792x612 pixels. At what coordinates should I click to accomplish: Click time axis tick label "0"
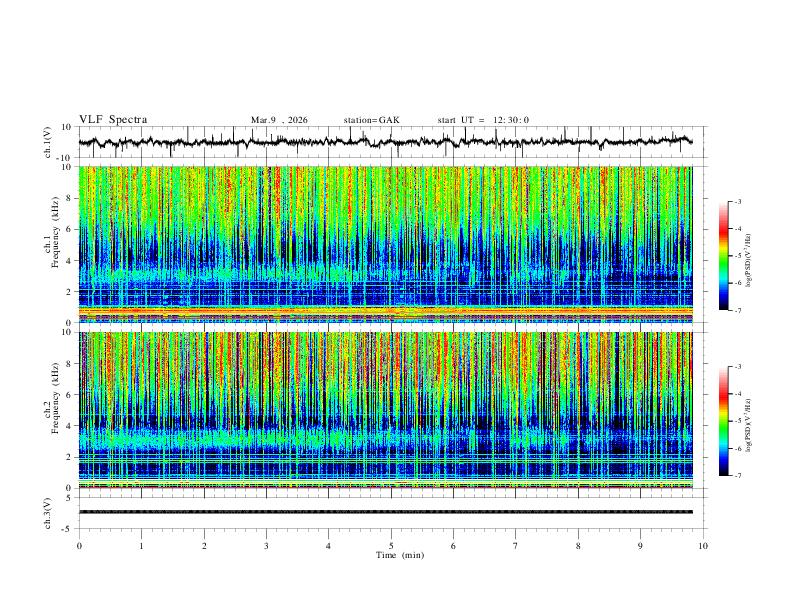(x=79, y=546)
